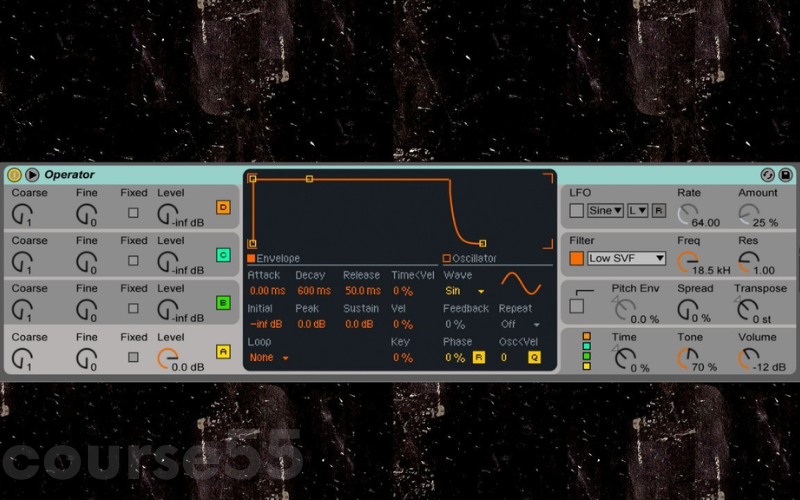Click the LFO Rate knob
800x500 pixels.
[x=688, y=214]
